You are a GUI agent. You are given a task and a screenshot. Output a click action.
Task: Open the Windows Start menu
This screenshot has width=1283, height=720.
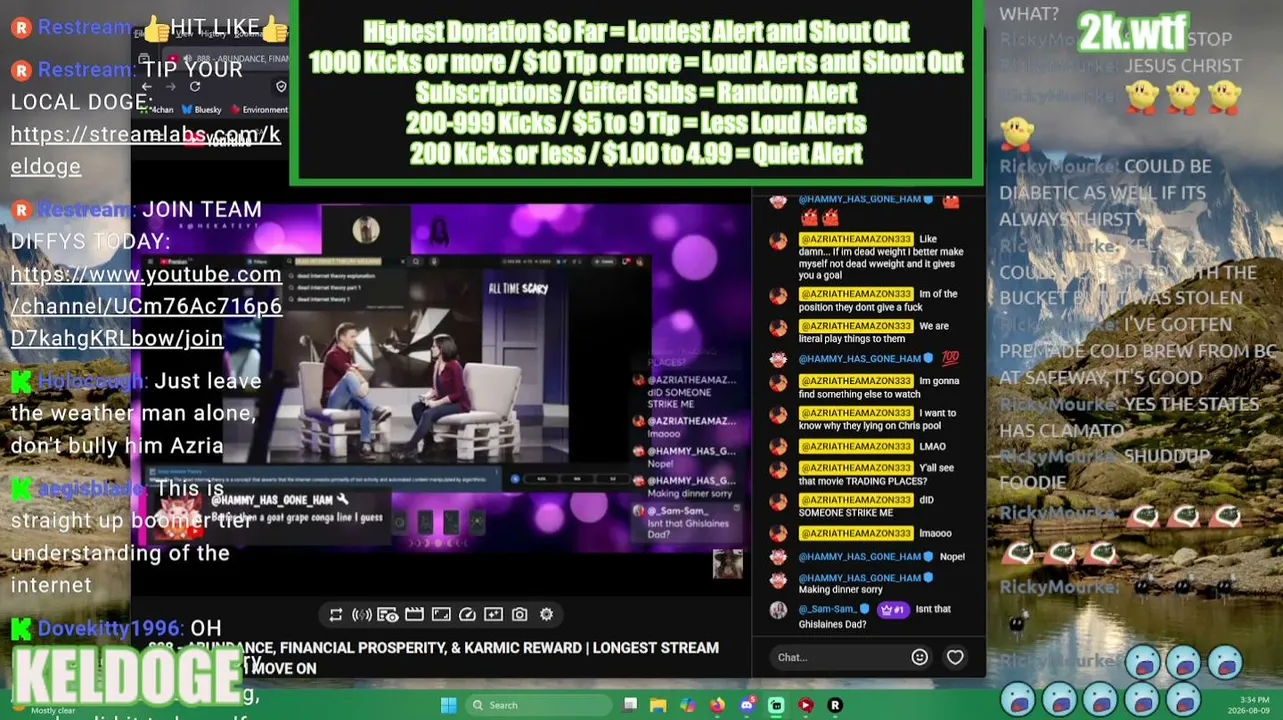coord(449,705)
